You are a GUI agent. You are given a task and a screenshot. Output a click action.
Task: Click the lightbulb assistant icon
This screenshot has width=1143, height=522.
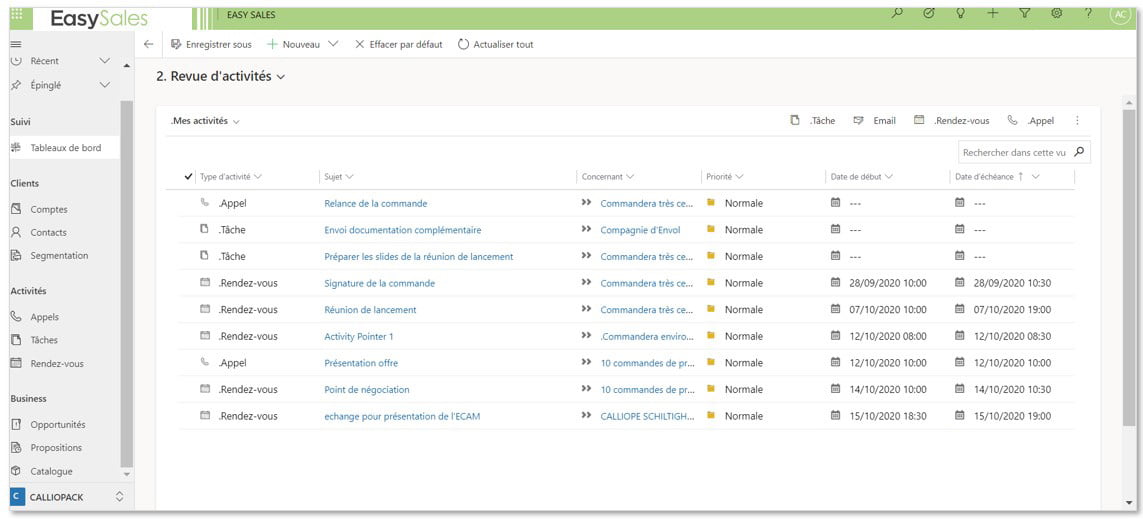click(960, 13)
